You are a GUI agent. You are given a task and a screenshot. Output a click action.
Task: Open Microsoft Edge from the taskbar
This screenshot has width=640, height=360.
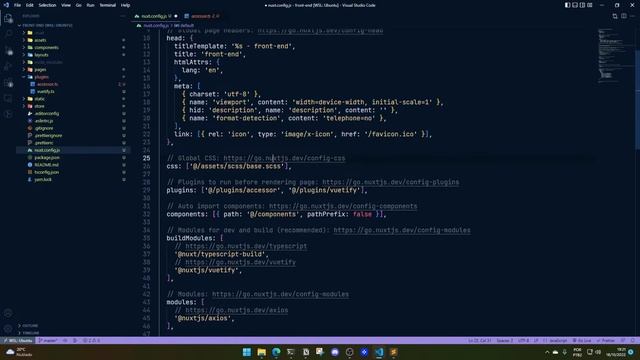click(x=276, y=352)
